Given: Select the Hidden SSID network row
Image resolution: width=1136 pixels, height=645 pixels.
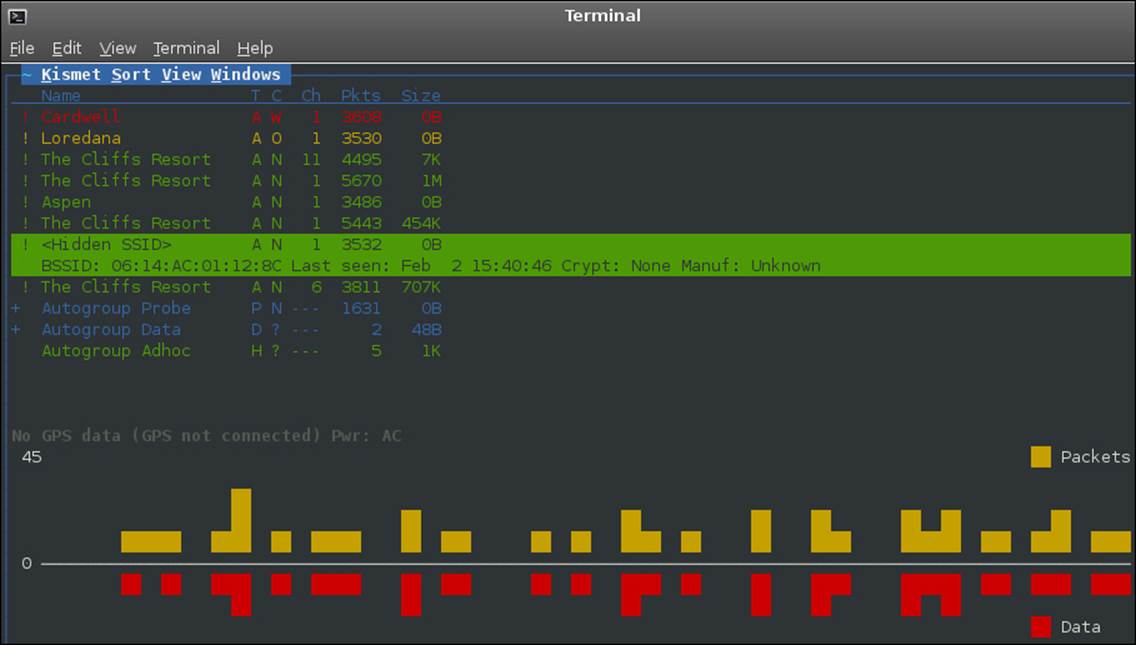Looking at the screenshot, I should [x=571, y=244].
